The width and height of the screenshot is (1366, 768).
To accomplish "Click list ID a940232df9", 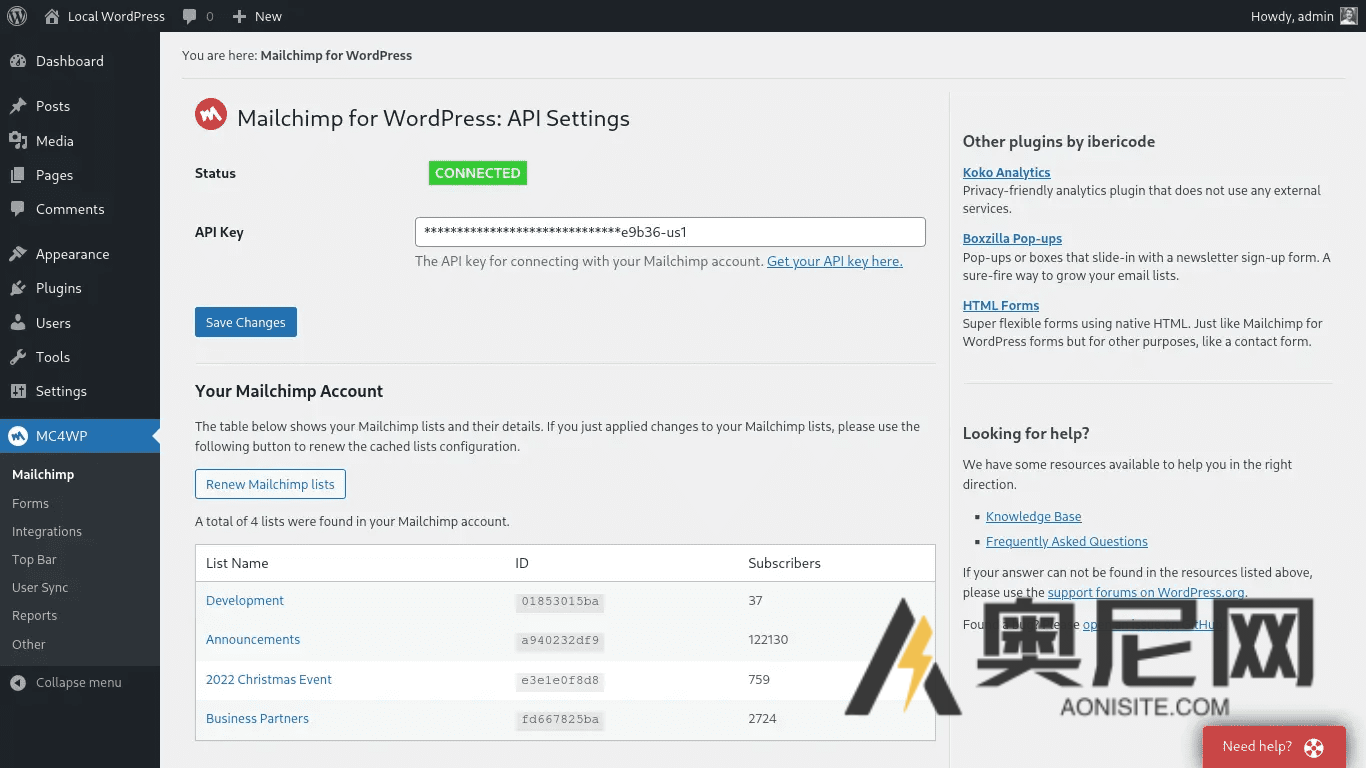I will coord(560,640).
